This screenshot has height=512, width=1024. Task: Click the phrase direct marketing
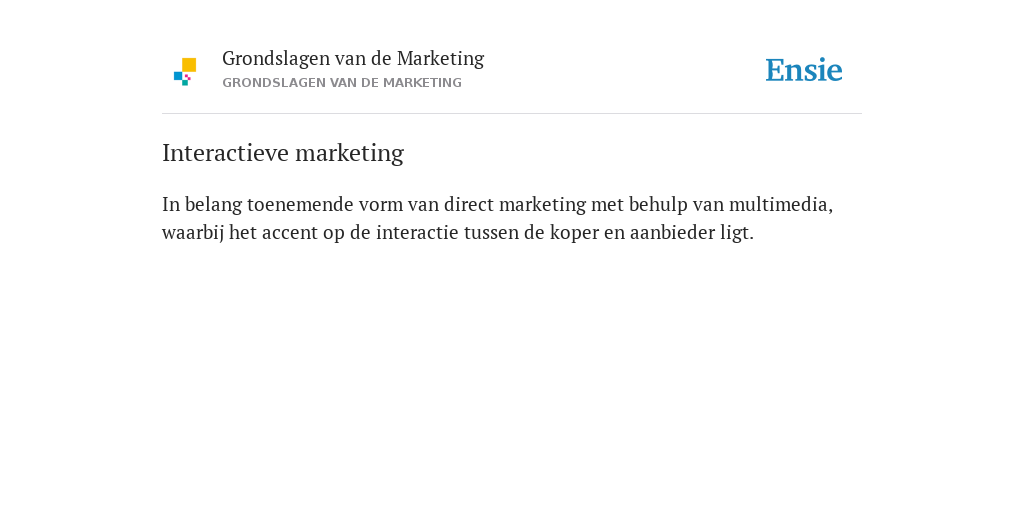pyautogui.click(x=515, y=204)
